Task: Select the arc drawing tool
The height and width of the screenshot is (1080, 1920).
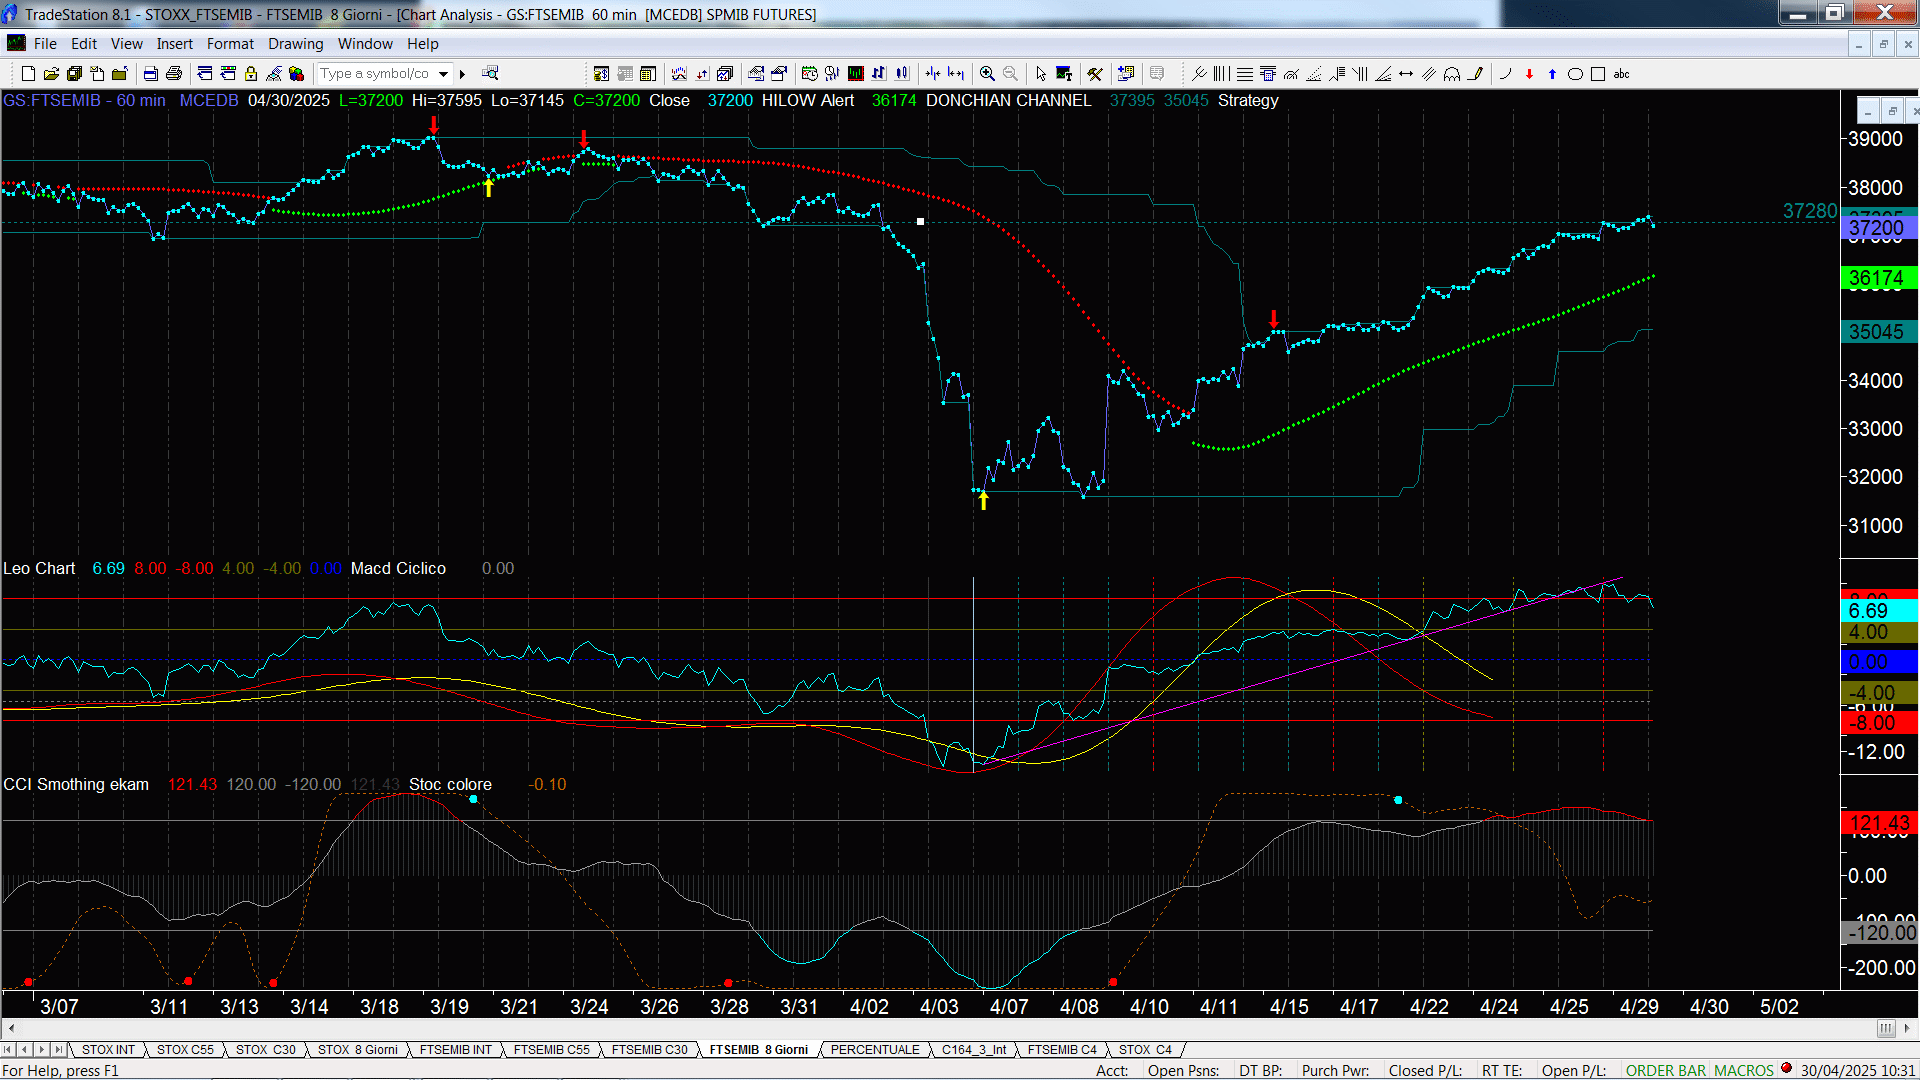Action: tap(1506, 73)
